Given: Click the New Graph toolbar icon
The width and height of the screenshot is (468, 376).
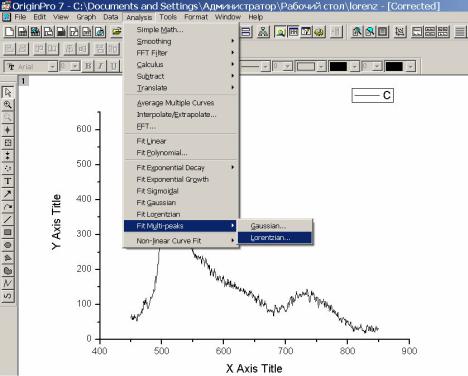Looking at the screenshot, I should click(x=48, y=32).
